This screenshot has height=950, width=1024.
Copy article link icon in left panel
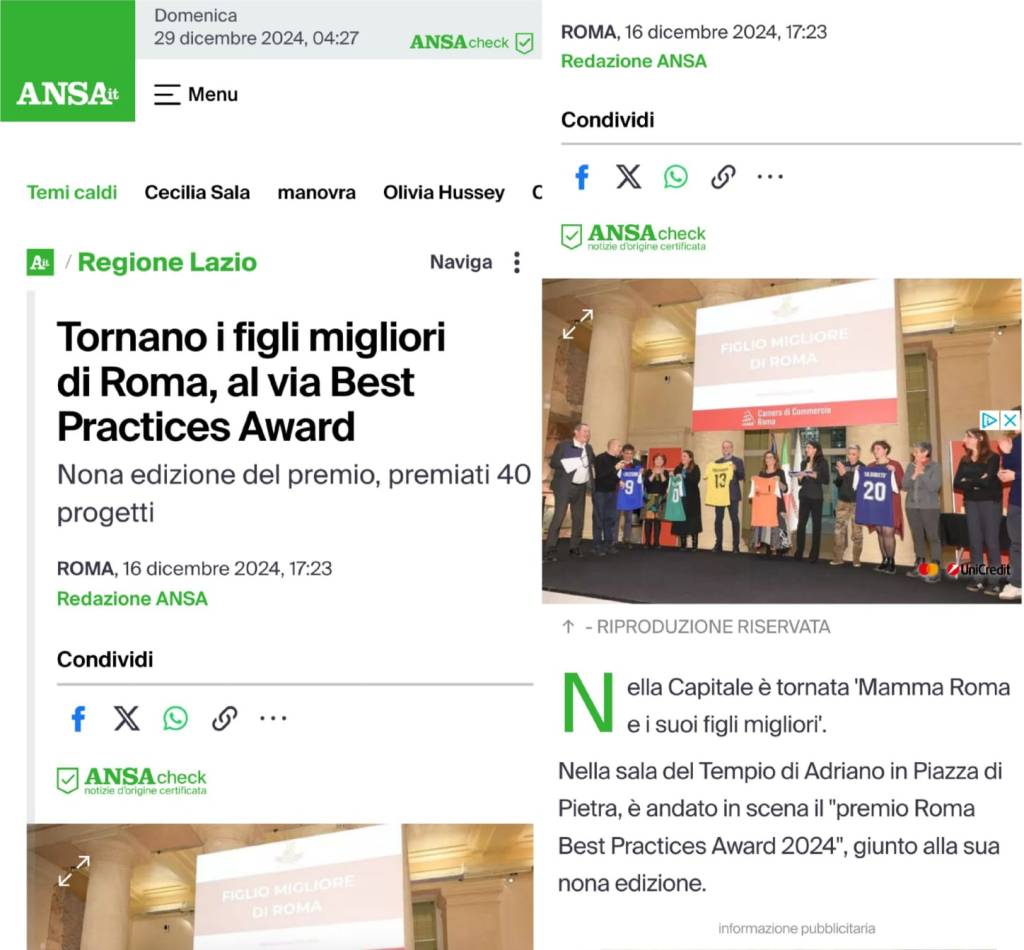(224, 718)
